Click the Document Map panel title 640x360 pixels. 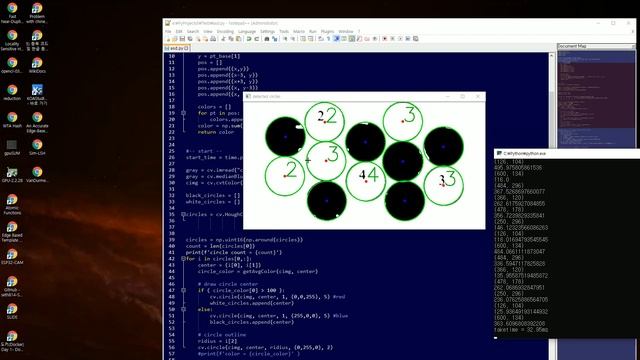tap(572, 46)
